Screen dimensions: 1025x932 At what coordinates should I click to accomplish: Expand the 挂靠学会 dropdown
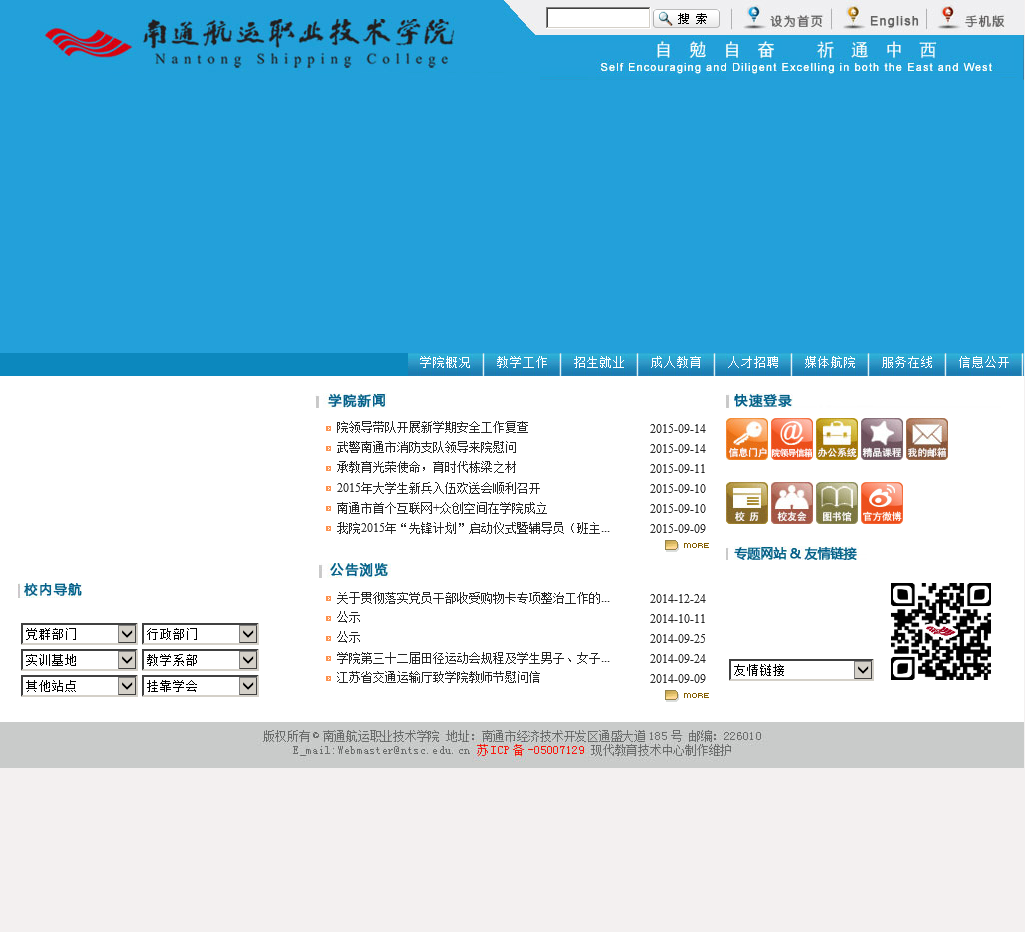coord(200,686)
